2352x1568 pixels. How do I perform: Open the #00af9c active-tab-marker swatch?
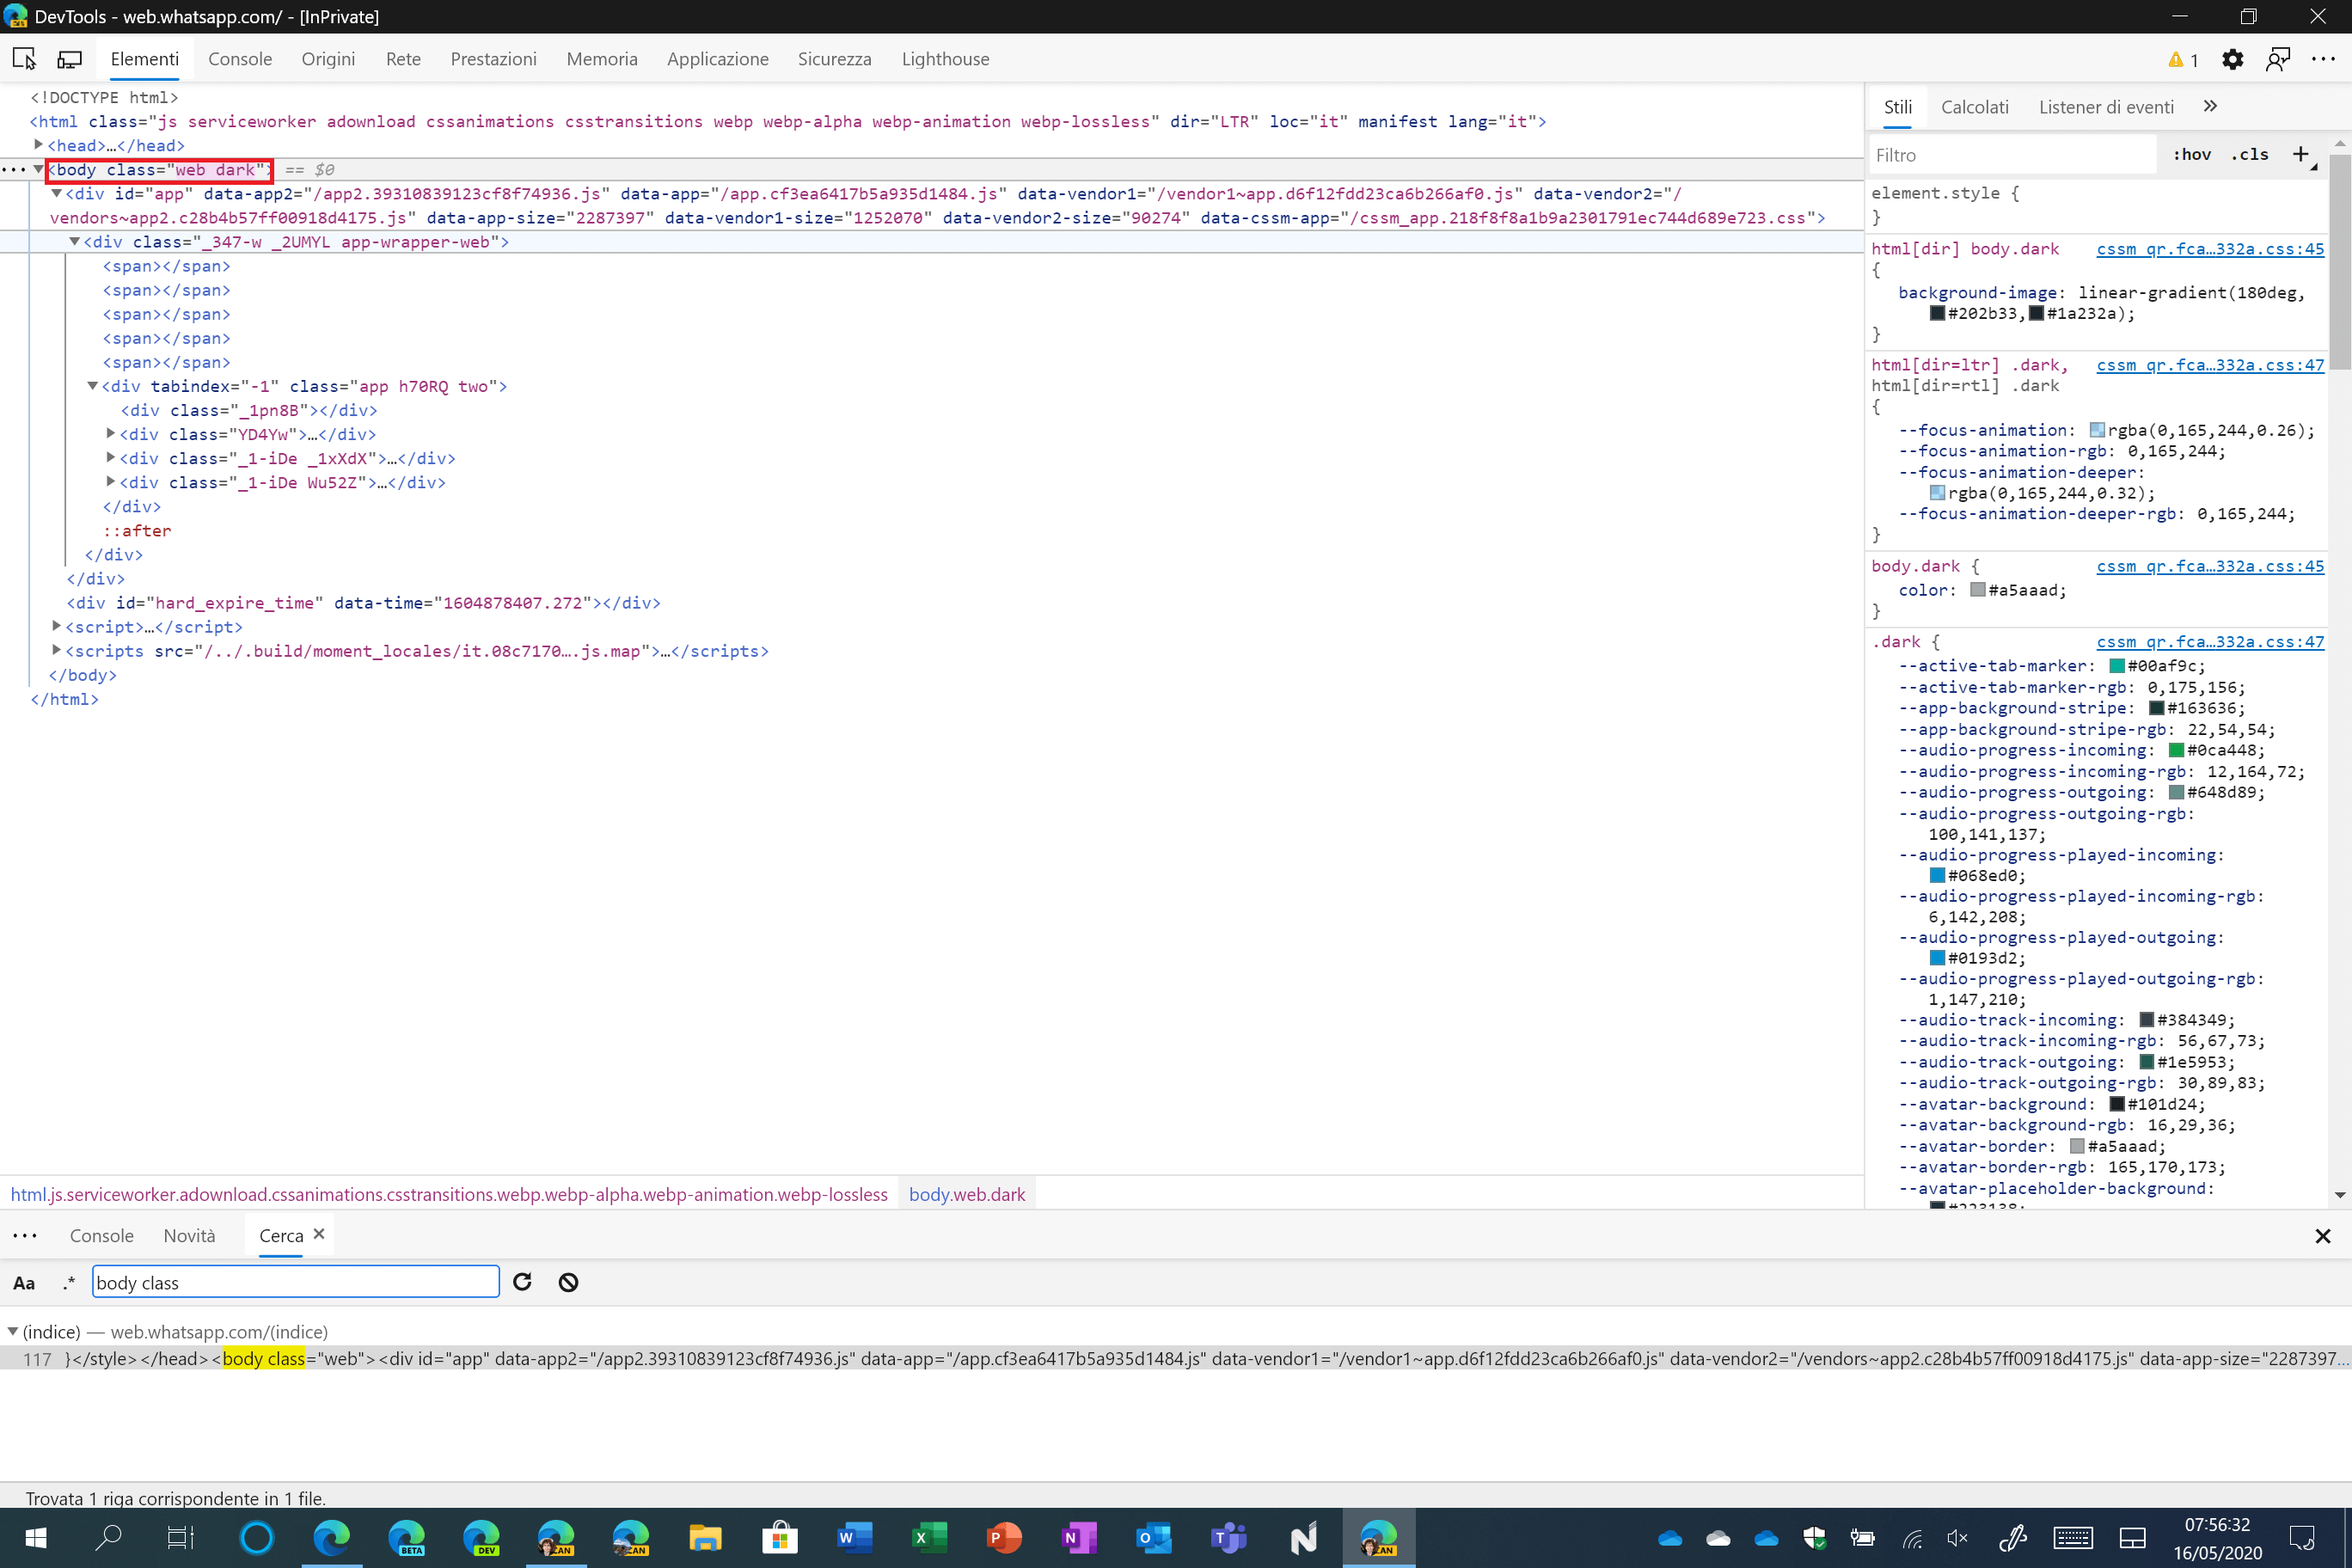[x=2116, y=666]
